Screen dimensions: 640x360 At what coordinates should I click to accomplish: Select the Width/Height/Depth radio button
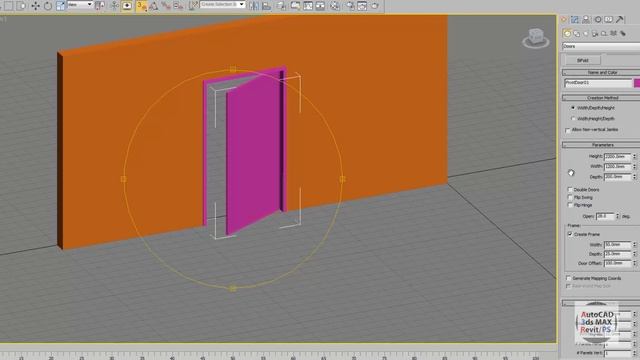(573, 119)
